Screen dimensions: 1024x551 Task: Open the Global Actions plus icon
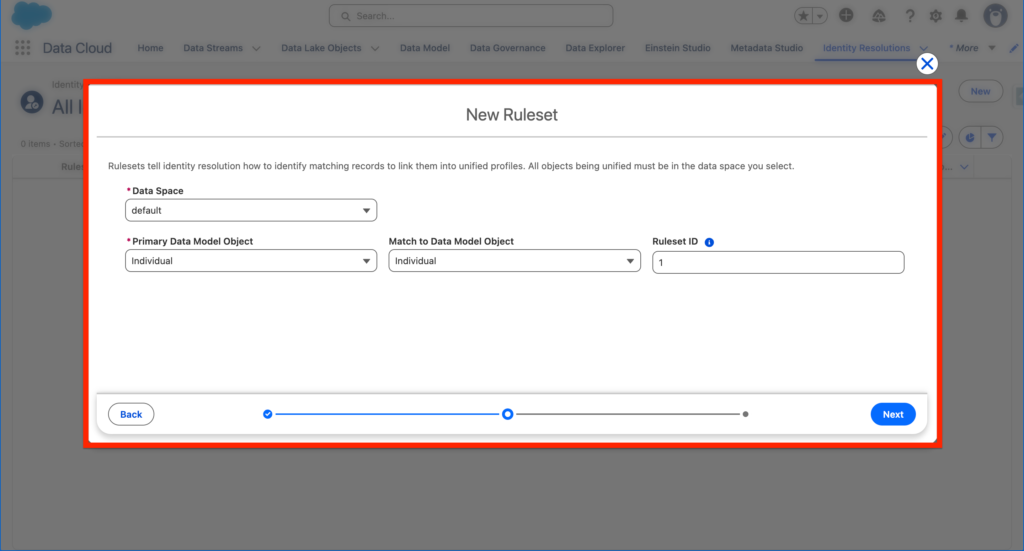(846, 16)
